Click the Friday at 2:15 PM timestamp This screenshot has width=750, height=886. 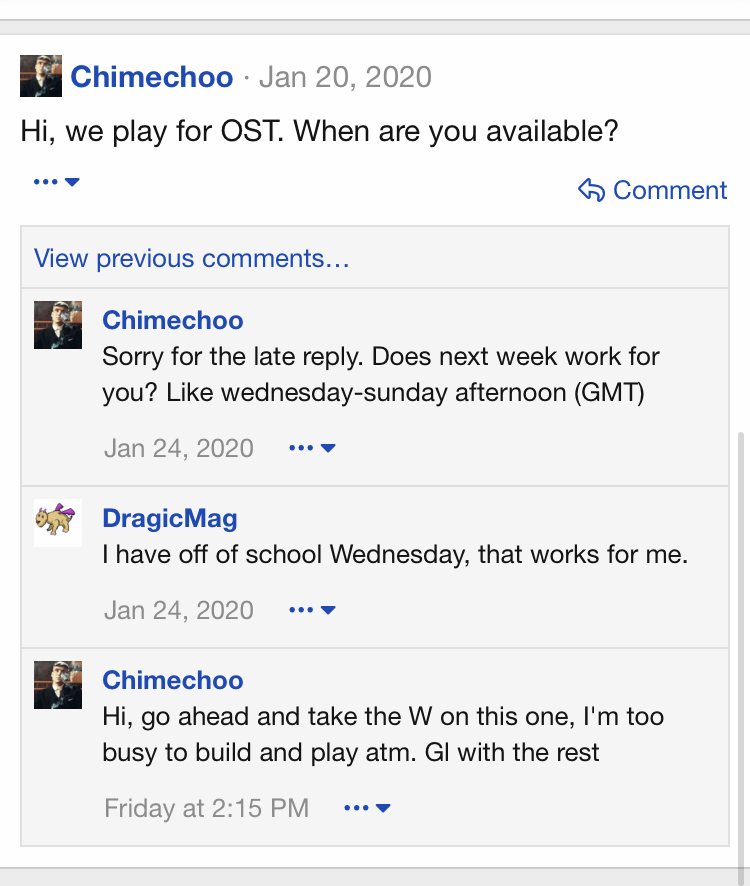click(206, 808)
